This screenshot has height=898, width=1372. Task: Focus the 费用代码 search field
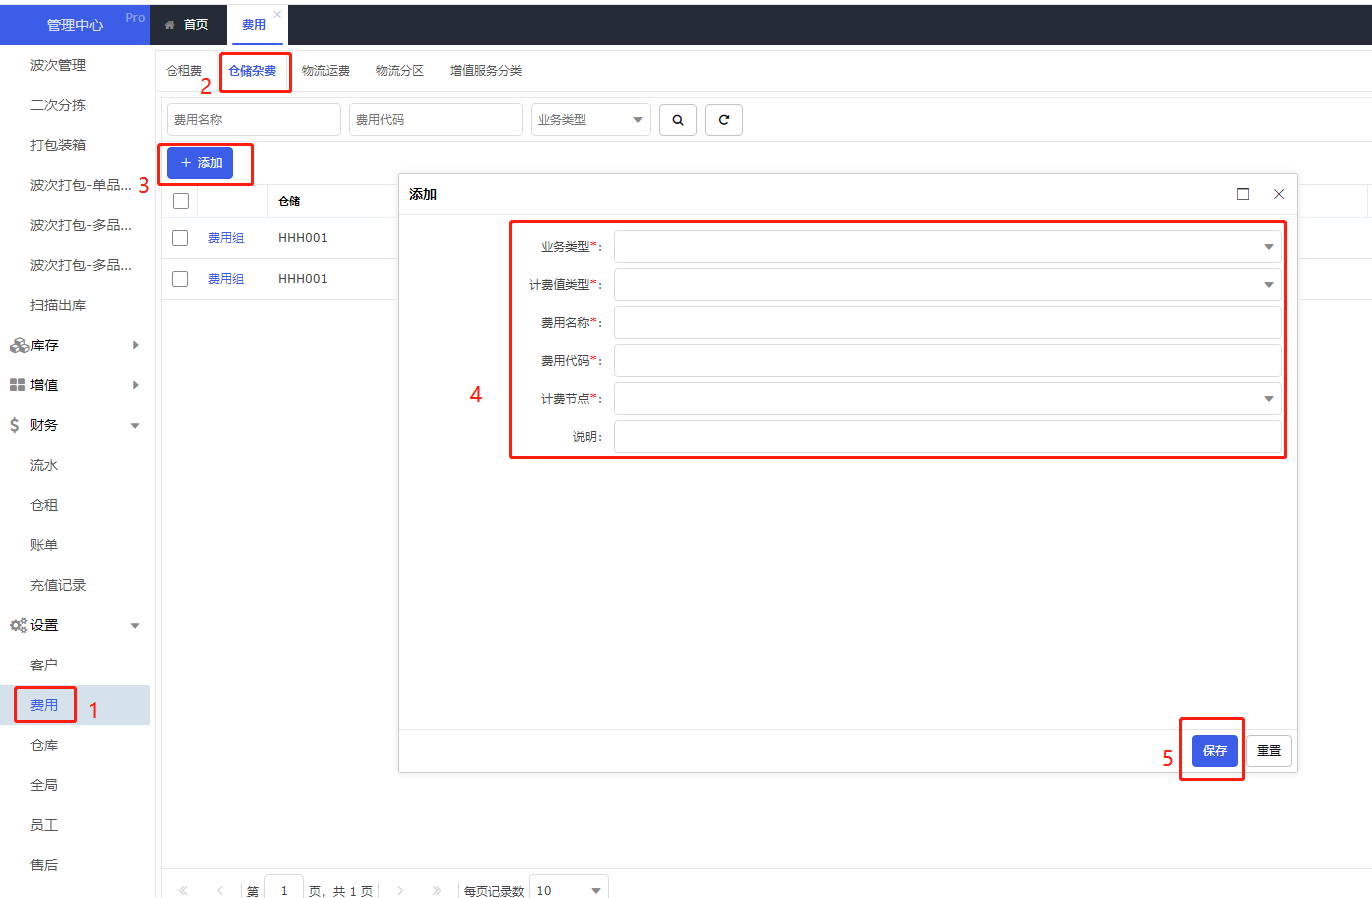pos(436,120)
